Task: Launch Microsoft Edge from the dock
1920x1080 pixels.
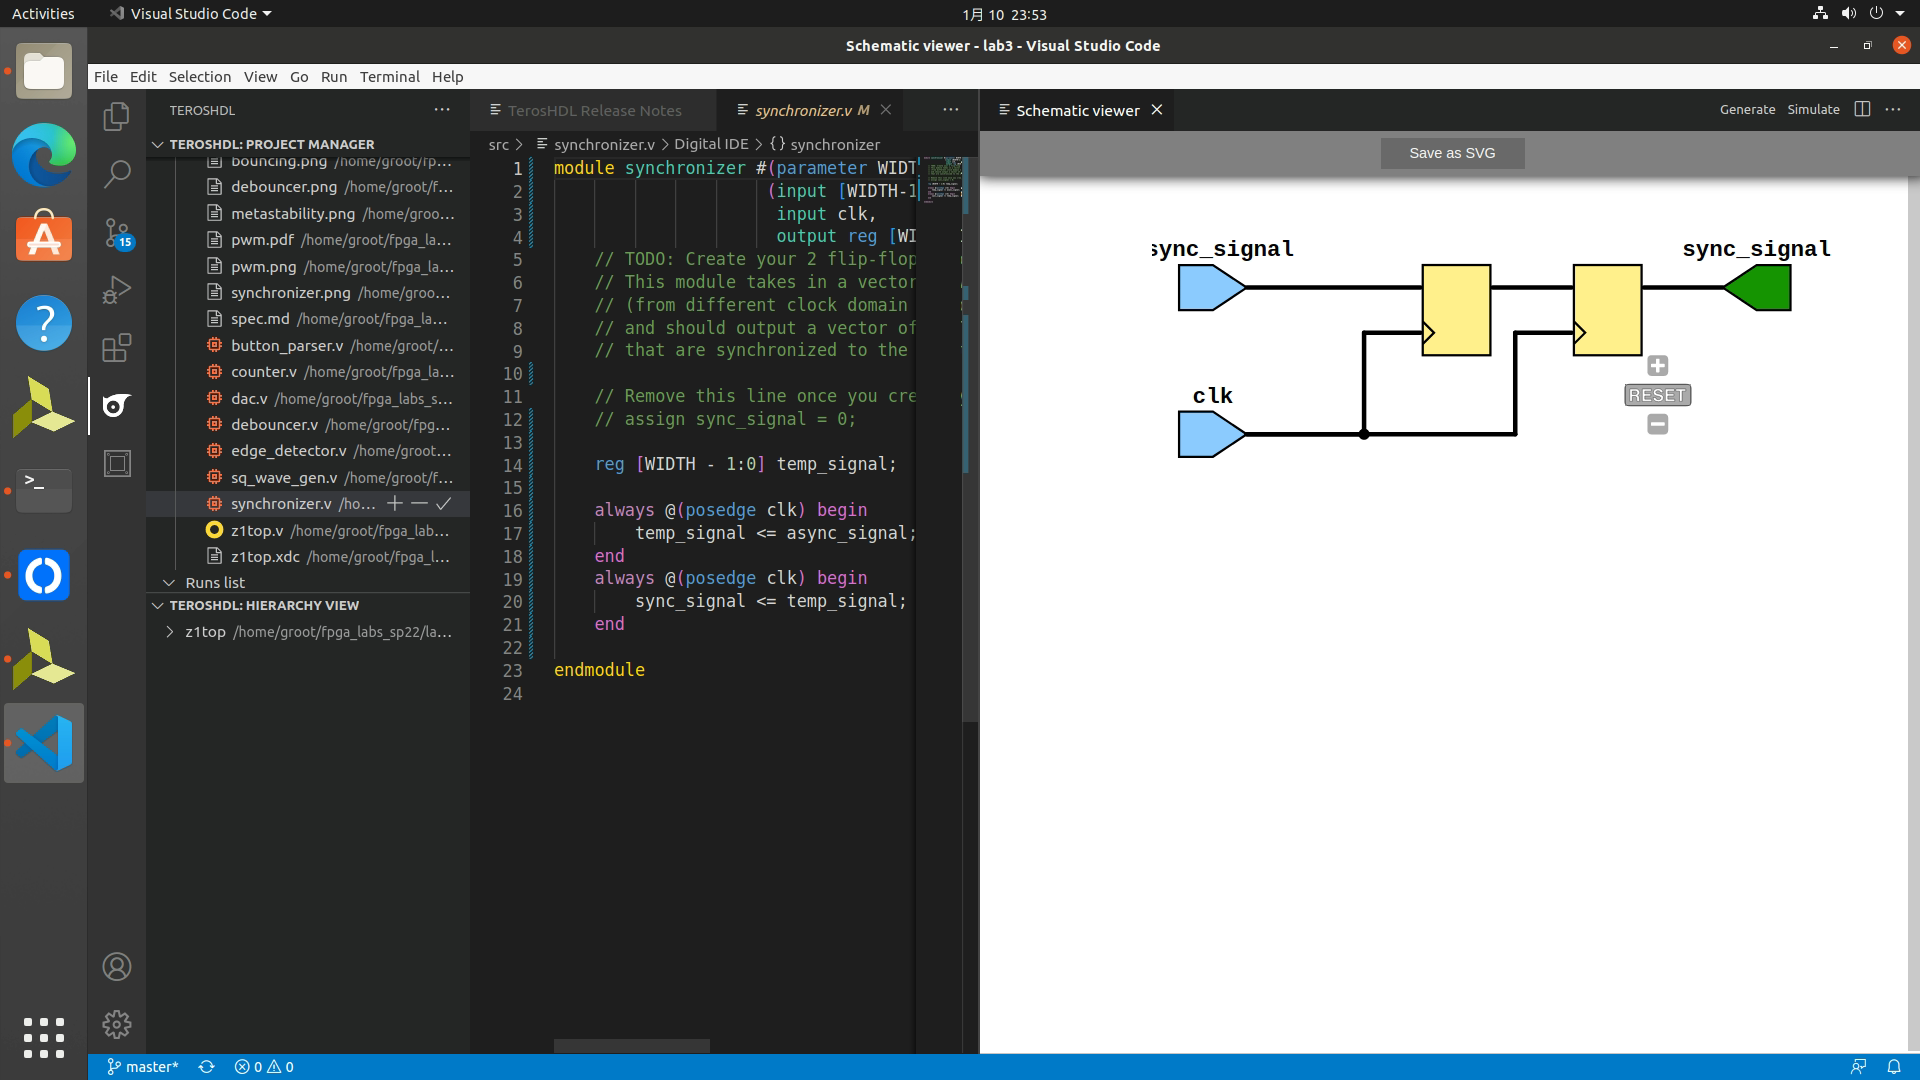Action: (x=43, y=155)
